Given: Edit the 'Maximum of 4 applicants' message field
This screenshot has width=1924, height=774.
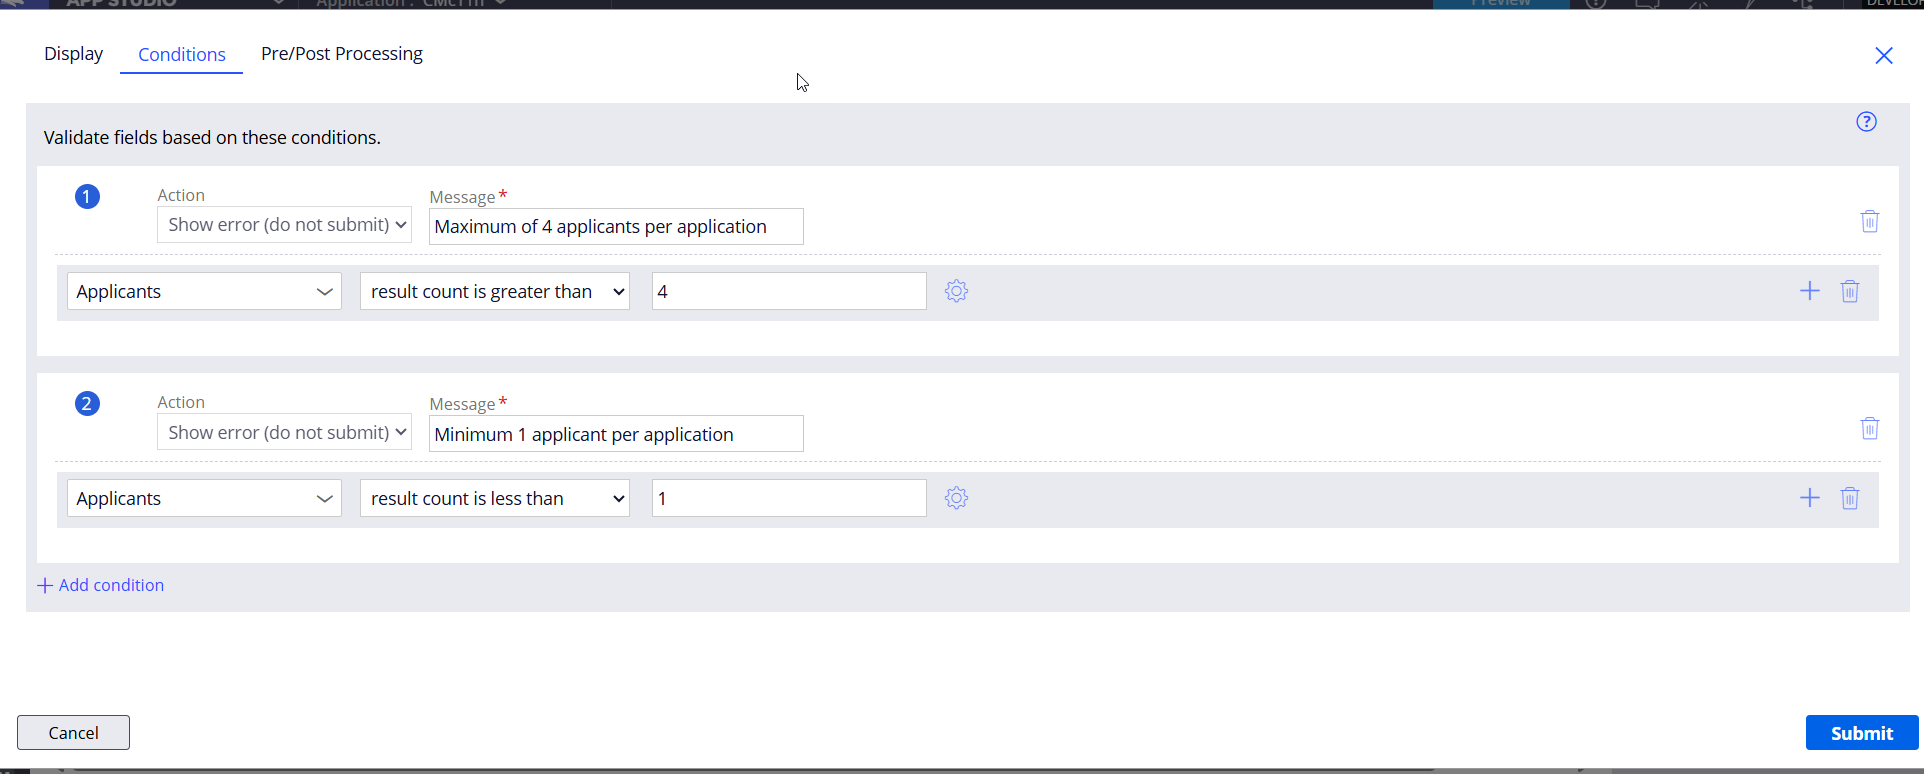Looking at the screenshot, I should [x=615, y=226].
